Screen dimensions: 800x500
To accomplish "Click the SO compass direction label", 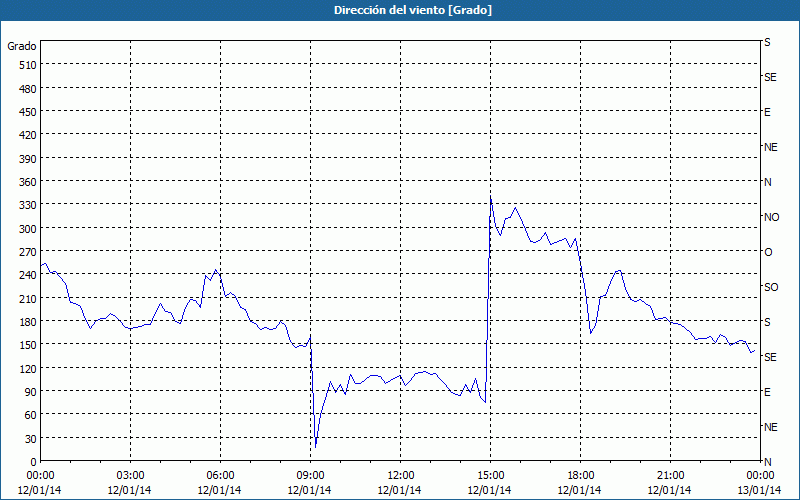I will [x=771, y=287].
